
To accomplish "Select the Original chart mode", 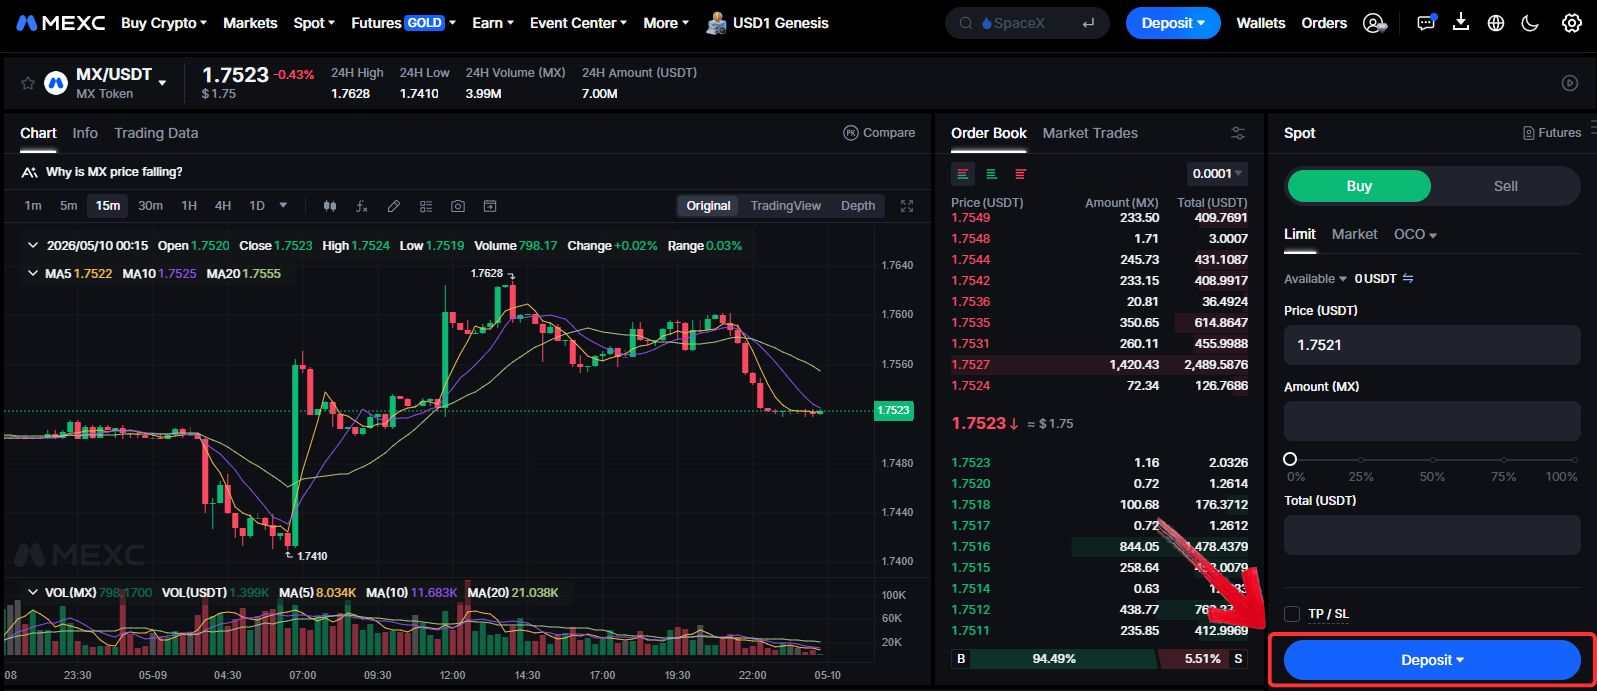I will point(708,206).
